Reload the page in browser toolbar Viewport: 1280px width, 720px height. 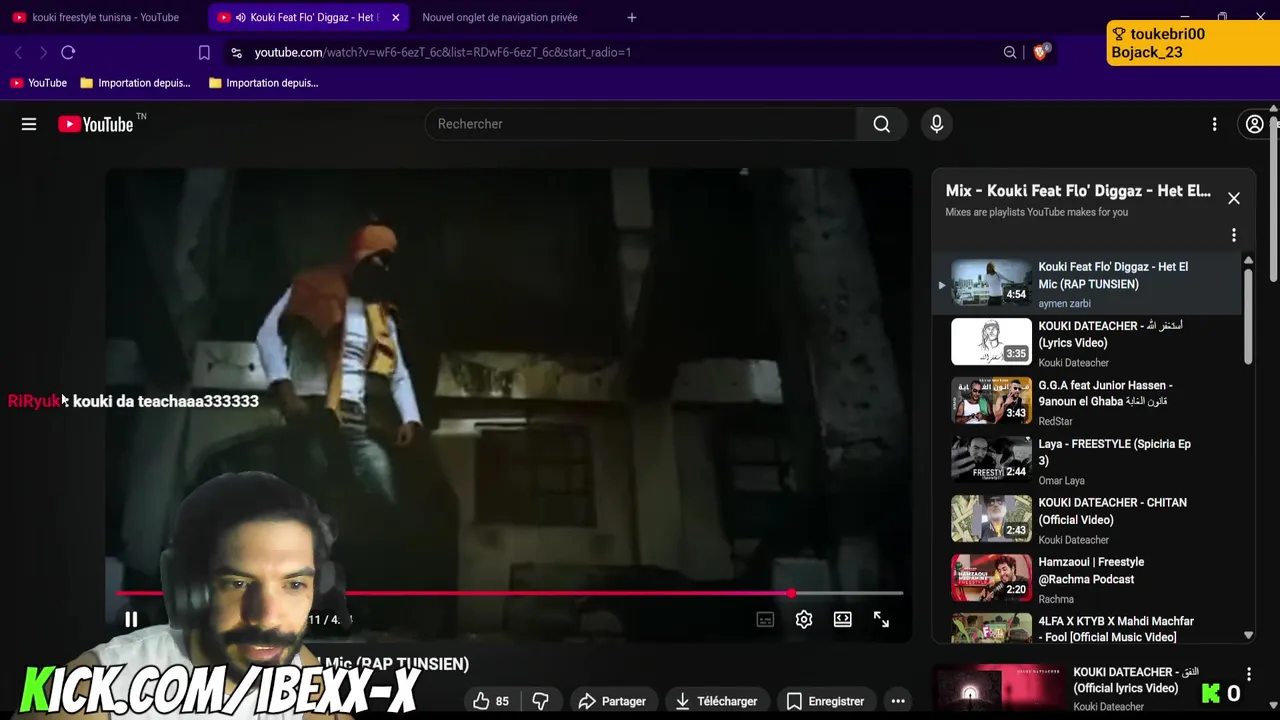pos(68,52)
